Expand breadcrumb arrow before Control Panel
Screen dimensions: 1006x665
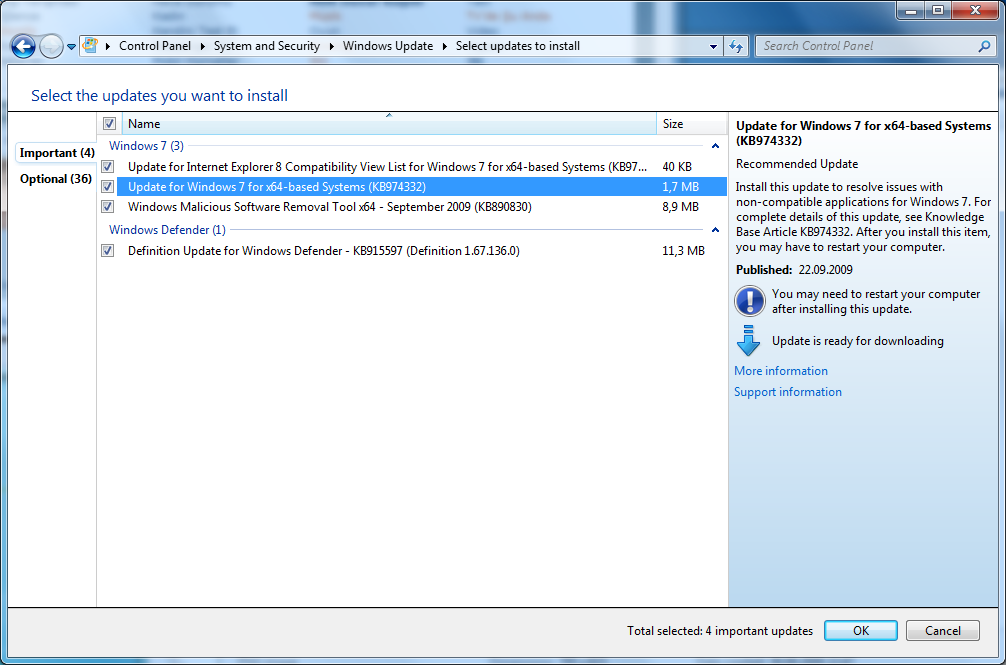108,46
